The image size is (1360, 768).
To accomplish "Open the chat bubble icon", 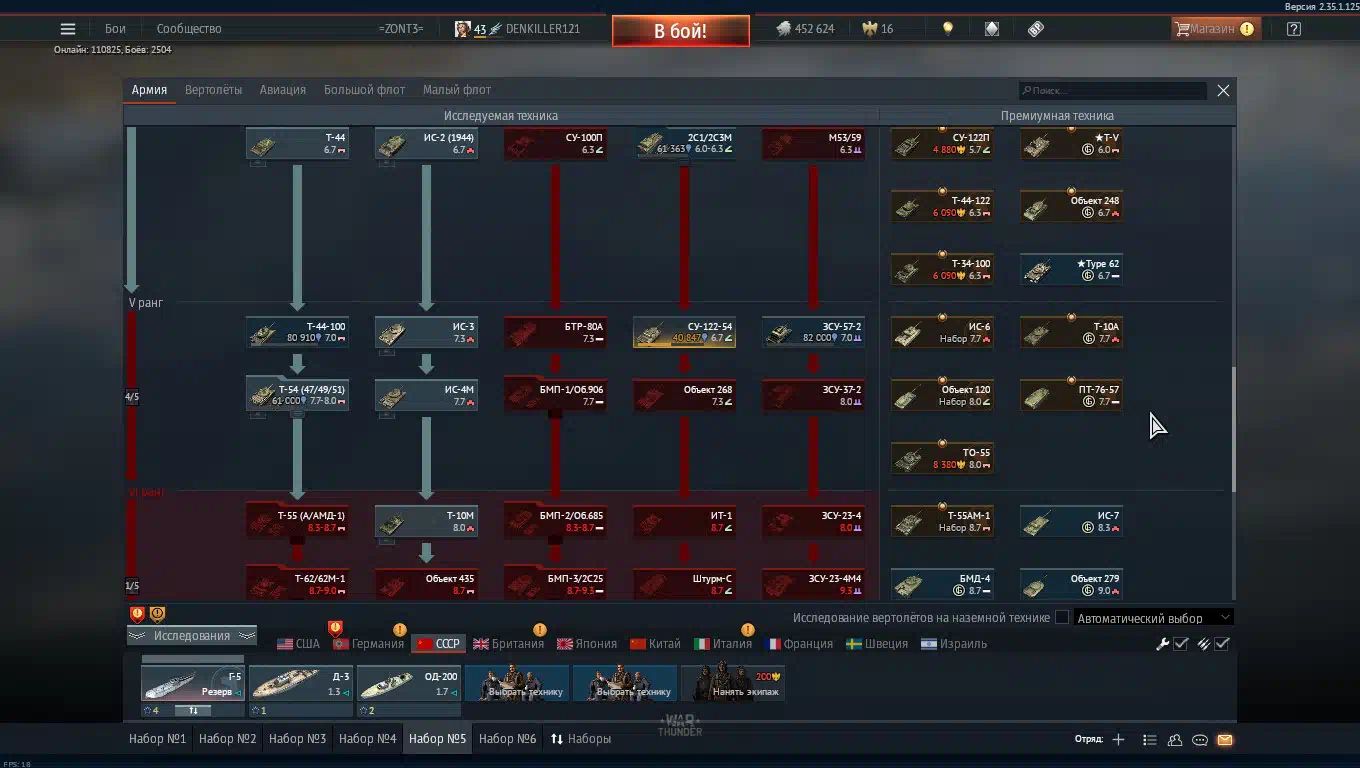I will pos(1200,740).
